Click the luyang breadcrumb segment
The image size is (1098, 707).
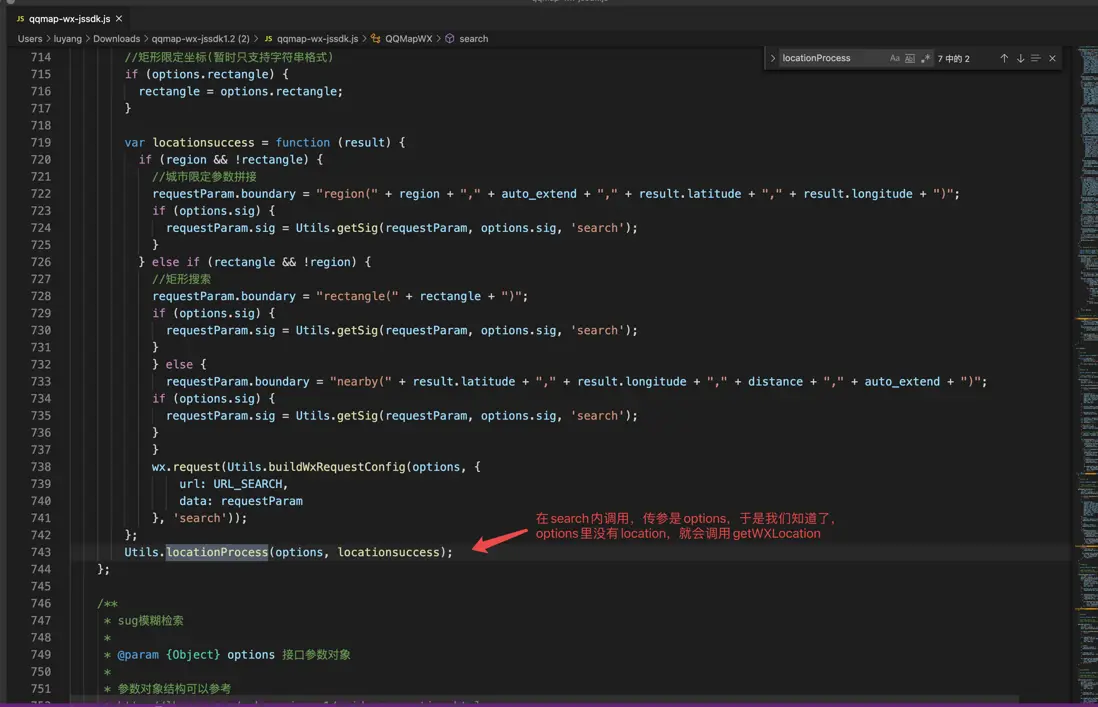pos(67,39)
